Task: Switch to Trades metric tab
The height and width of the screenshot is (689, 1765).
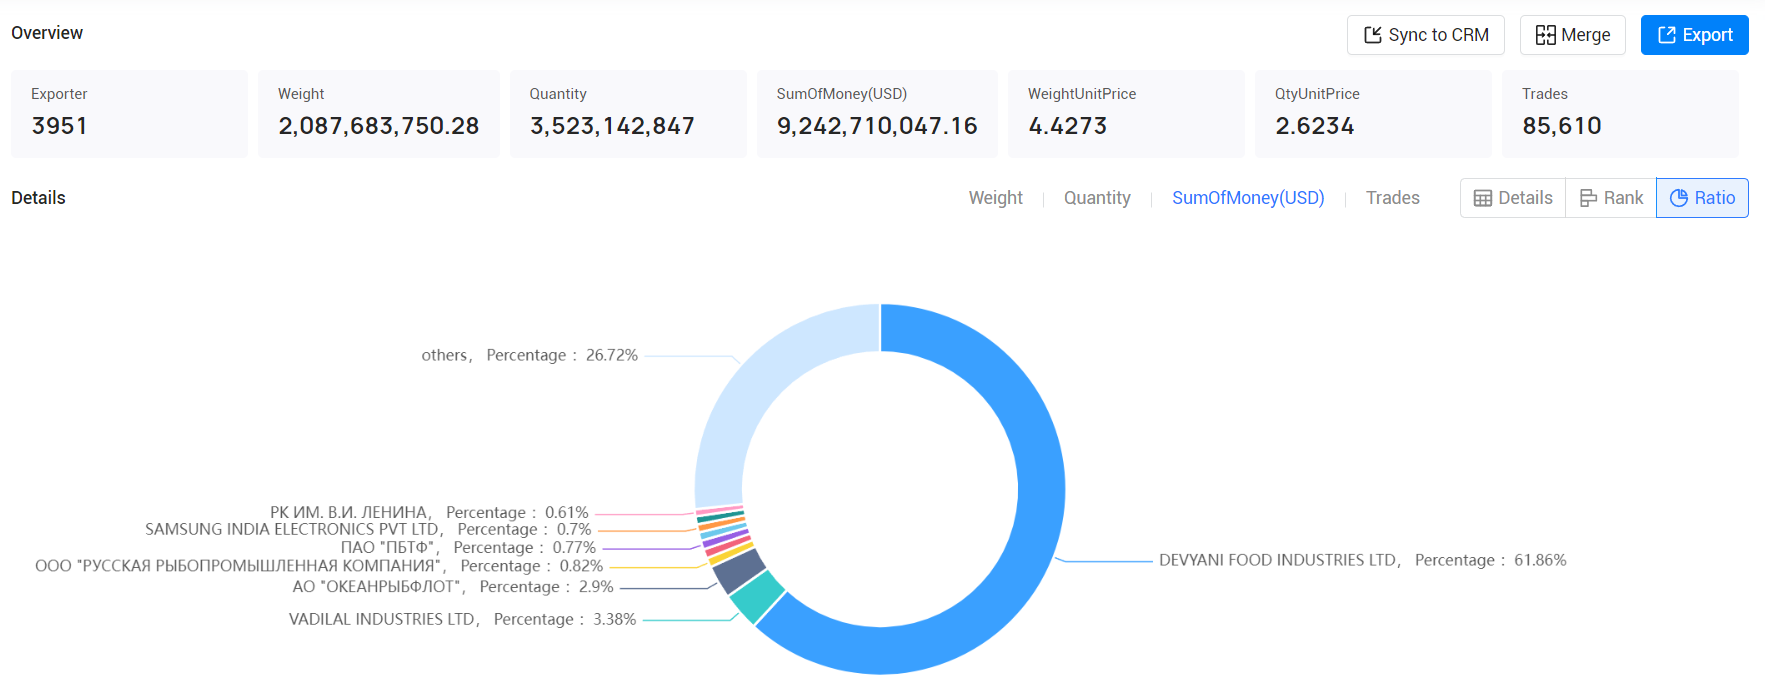Action: [1392, 198]
